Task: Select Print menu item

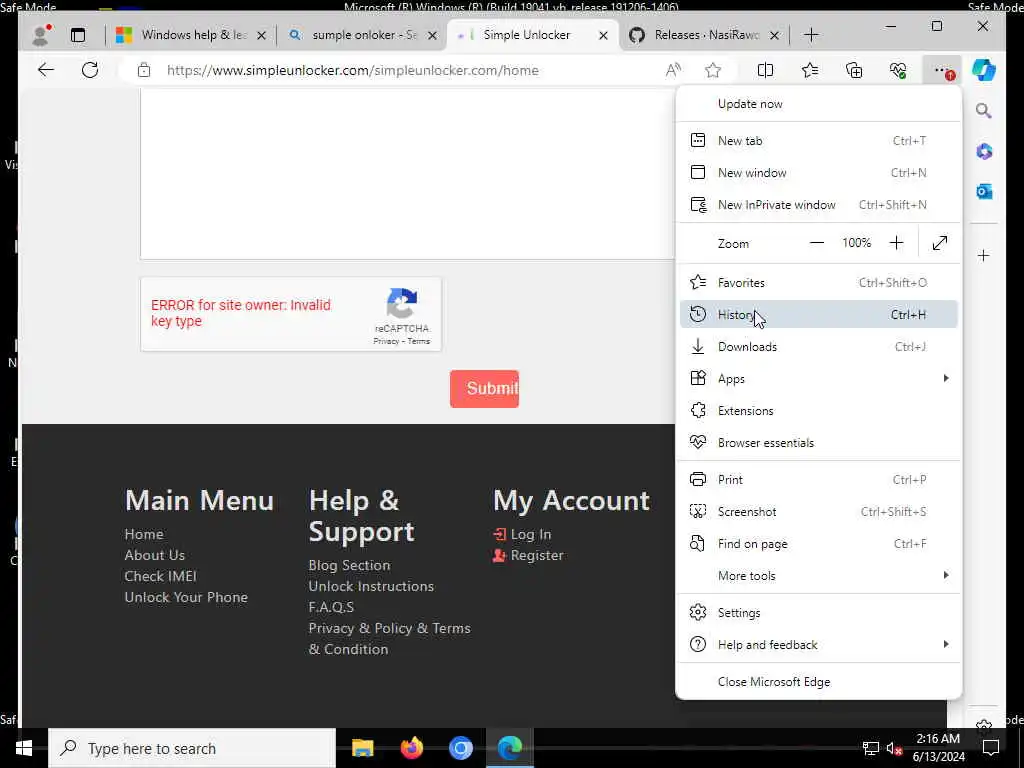Action: click(x=818, y=479)
